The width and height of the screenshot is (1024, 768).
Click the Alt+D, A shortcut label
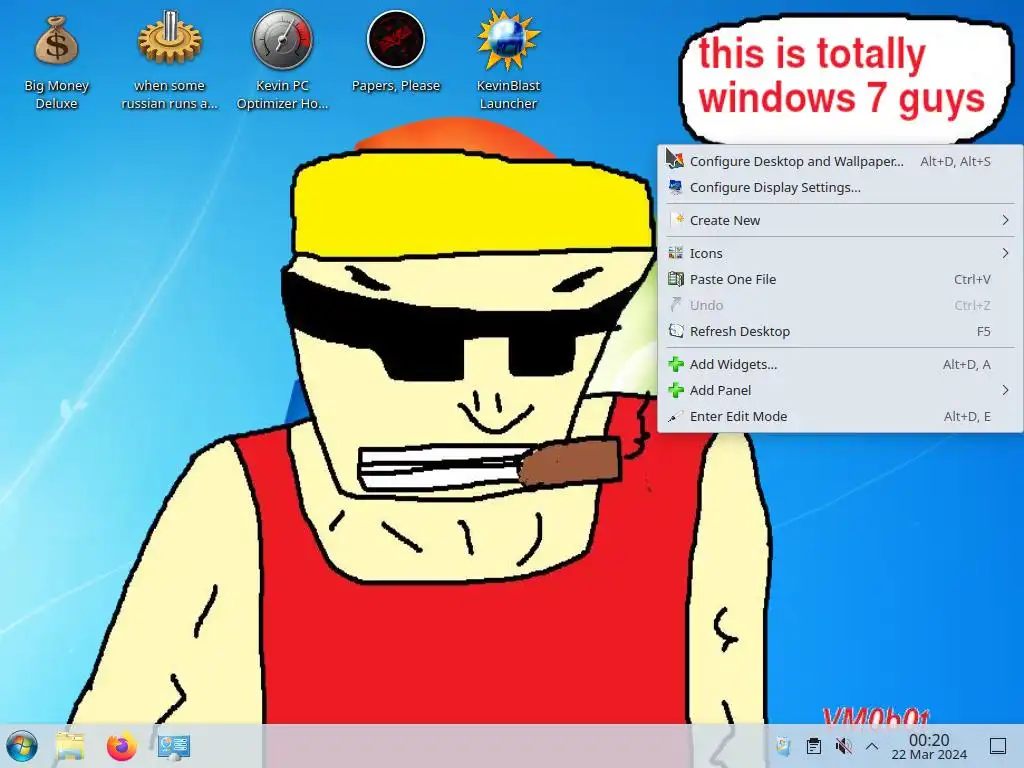(967, 364)
